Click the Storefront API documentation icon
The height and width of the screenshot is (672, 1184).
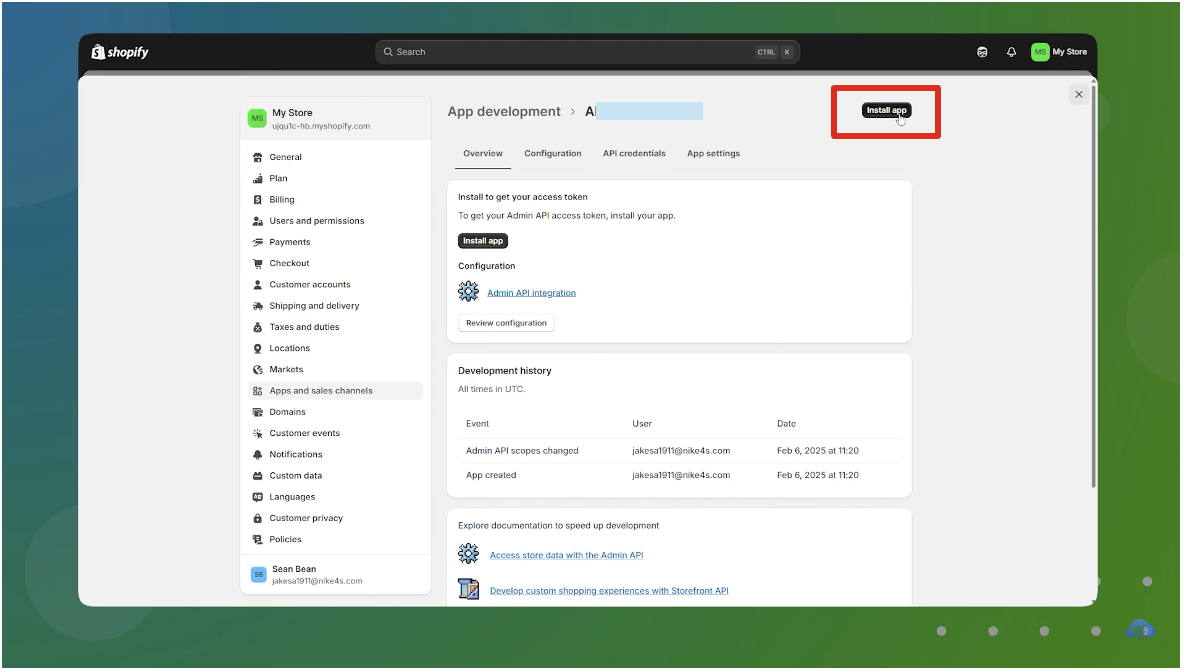(468, 589)
